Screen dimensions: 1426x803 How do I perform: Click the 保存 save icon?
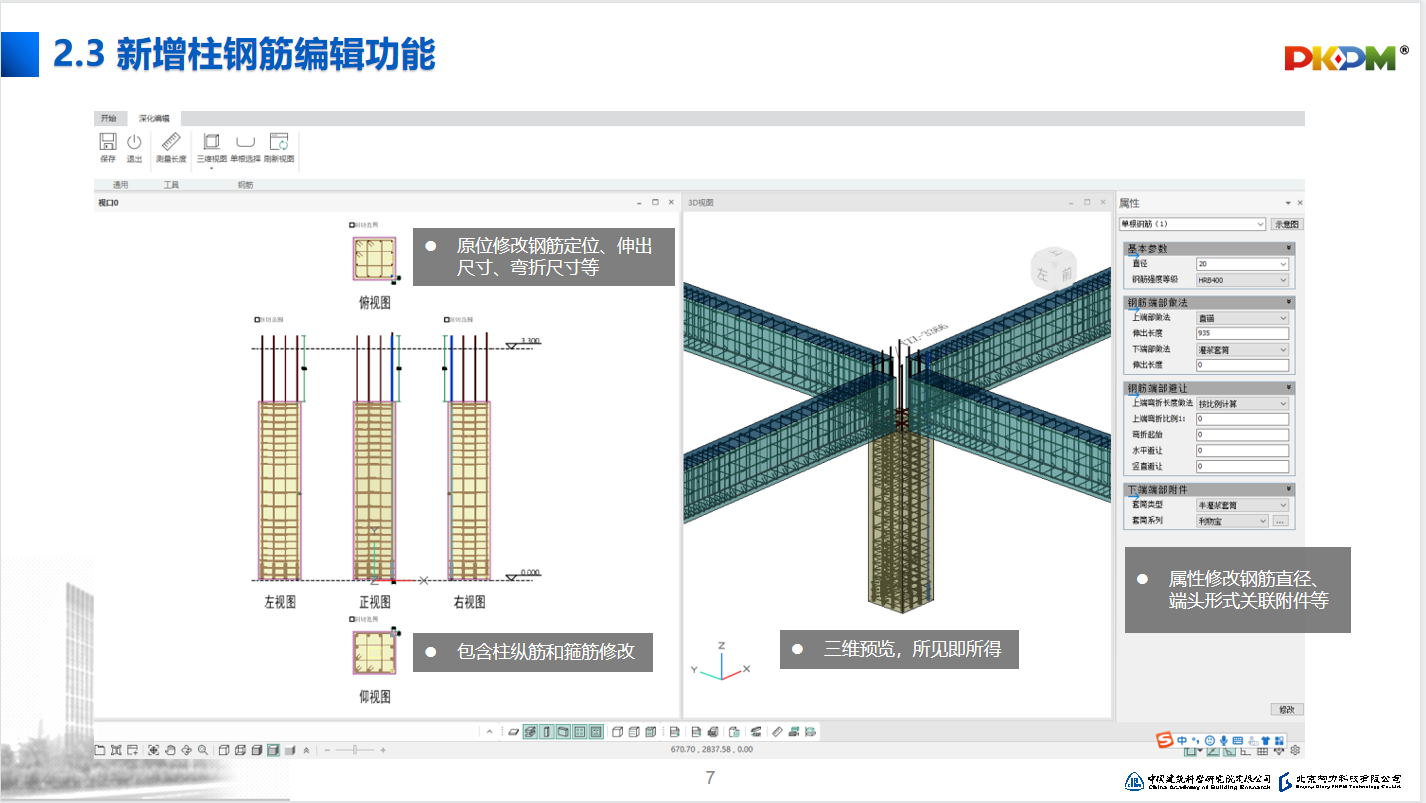click(x=108, y=142)
